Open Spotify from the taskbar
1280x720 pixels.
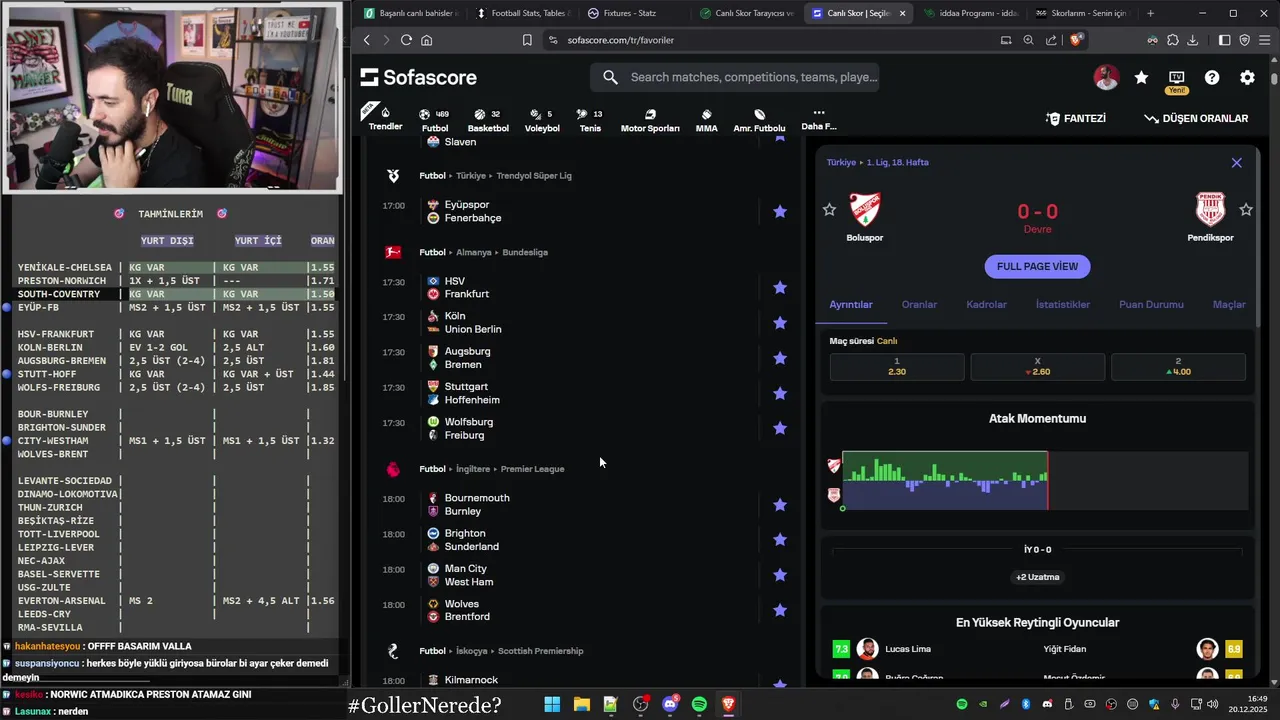tap(699, 704)
